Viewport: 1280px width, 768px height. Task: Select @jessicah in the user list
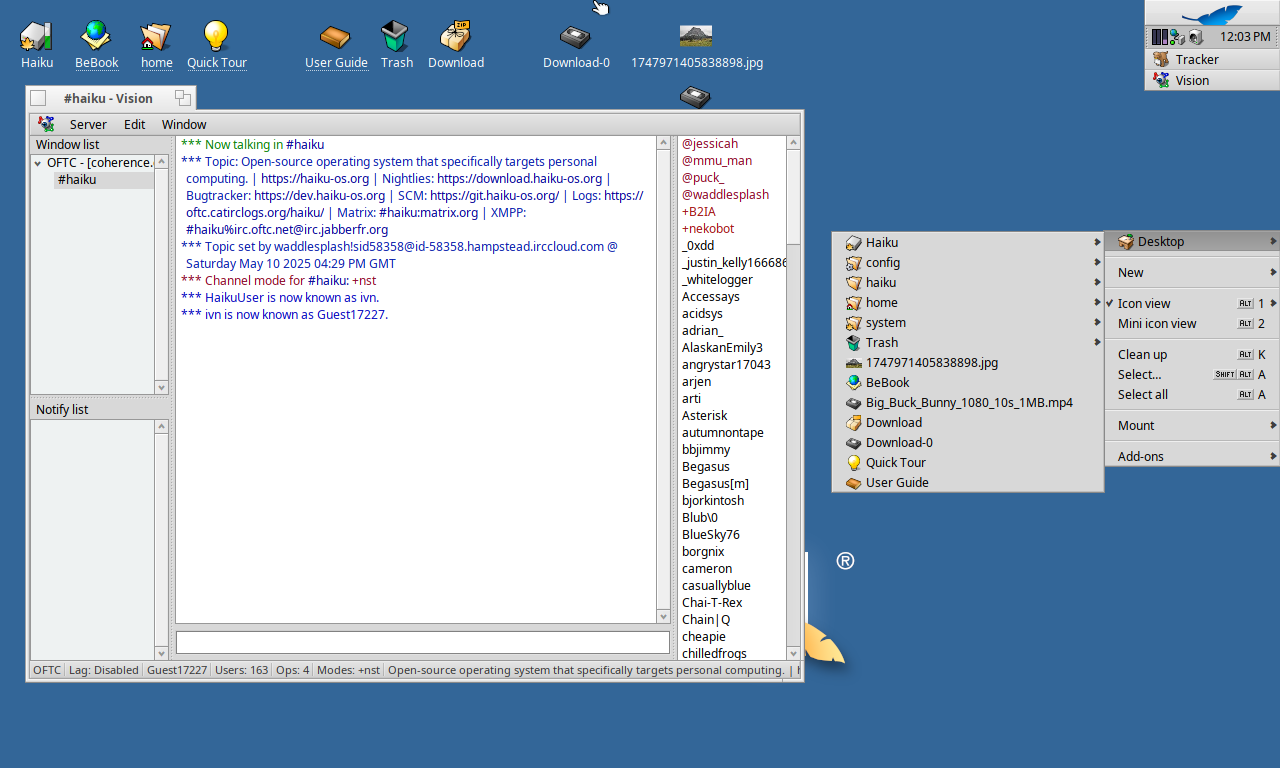coord(710,144)
